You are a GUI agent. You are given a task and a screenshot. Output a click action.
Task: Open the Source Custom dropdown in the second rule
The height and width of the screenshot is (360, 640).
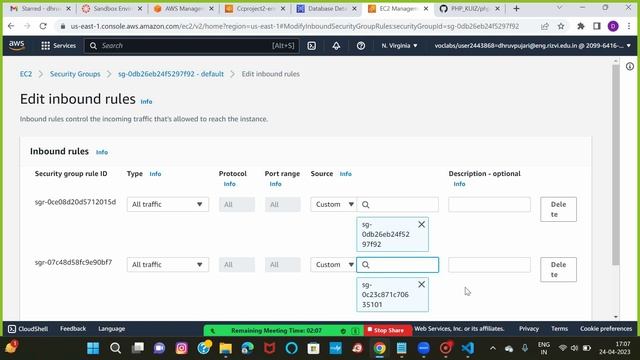333,265
